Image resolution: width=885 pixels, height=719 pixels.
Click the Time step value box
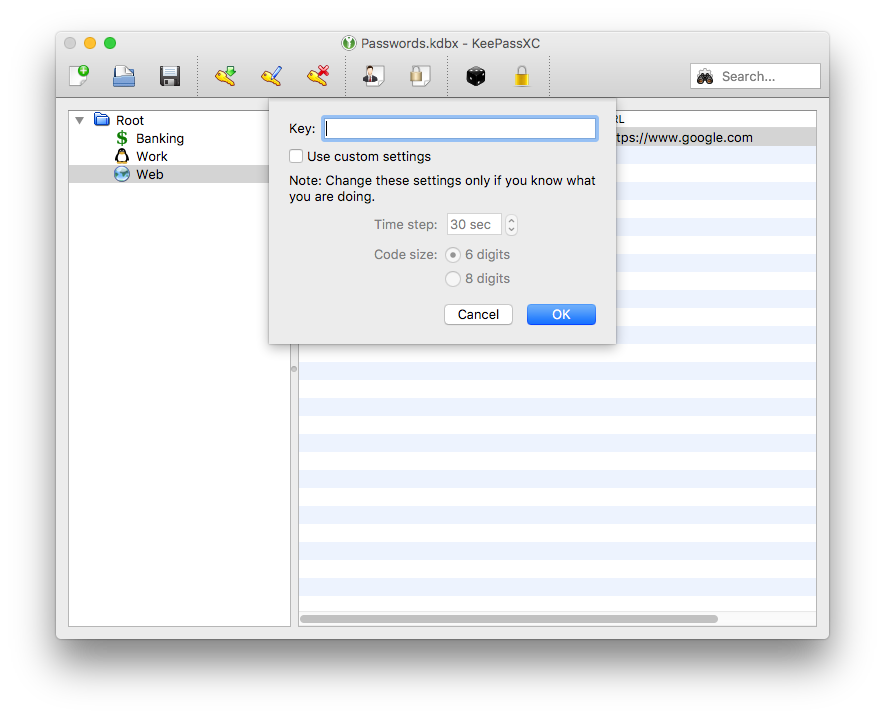(474, 225)
